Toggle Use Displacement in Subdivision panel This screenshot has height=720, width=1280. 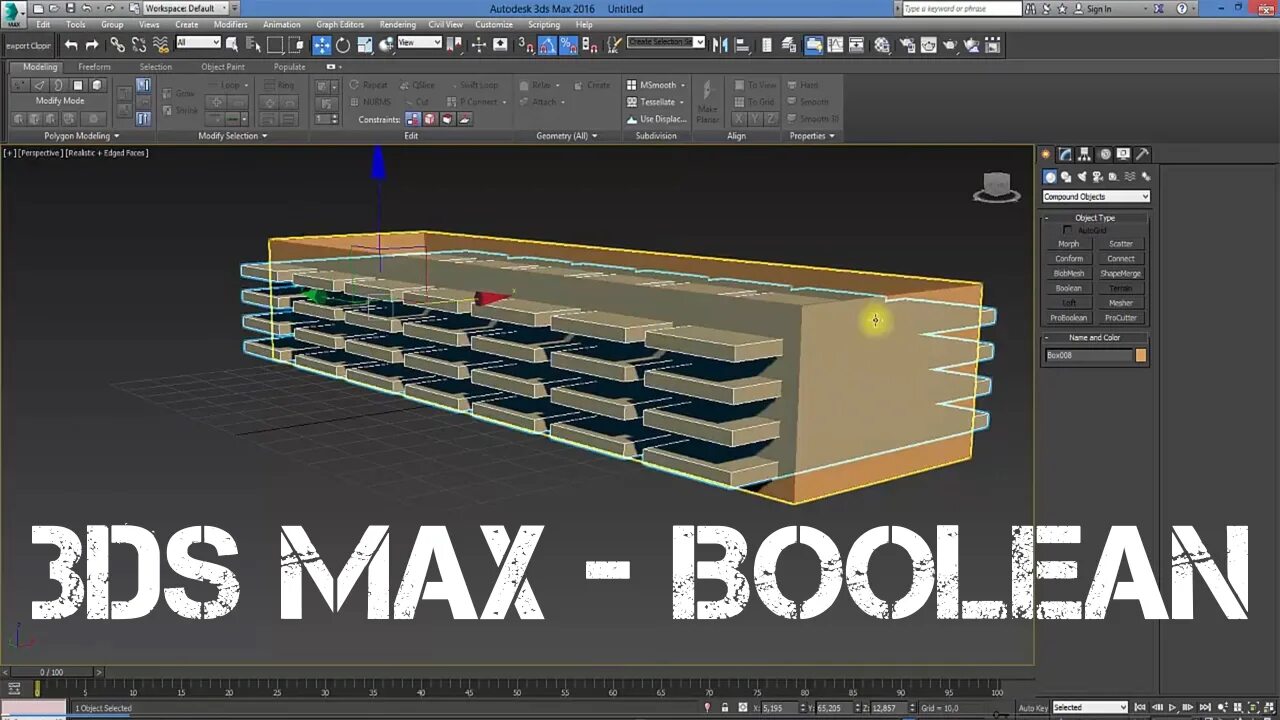coord(656,119)
